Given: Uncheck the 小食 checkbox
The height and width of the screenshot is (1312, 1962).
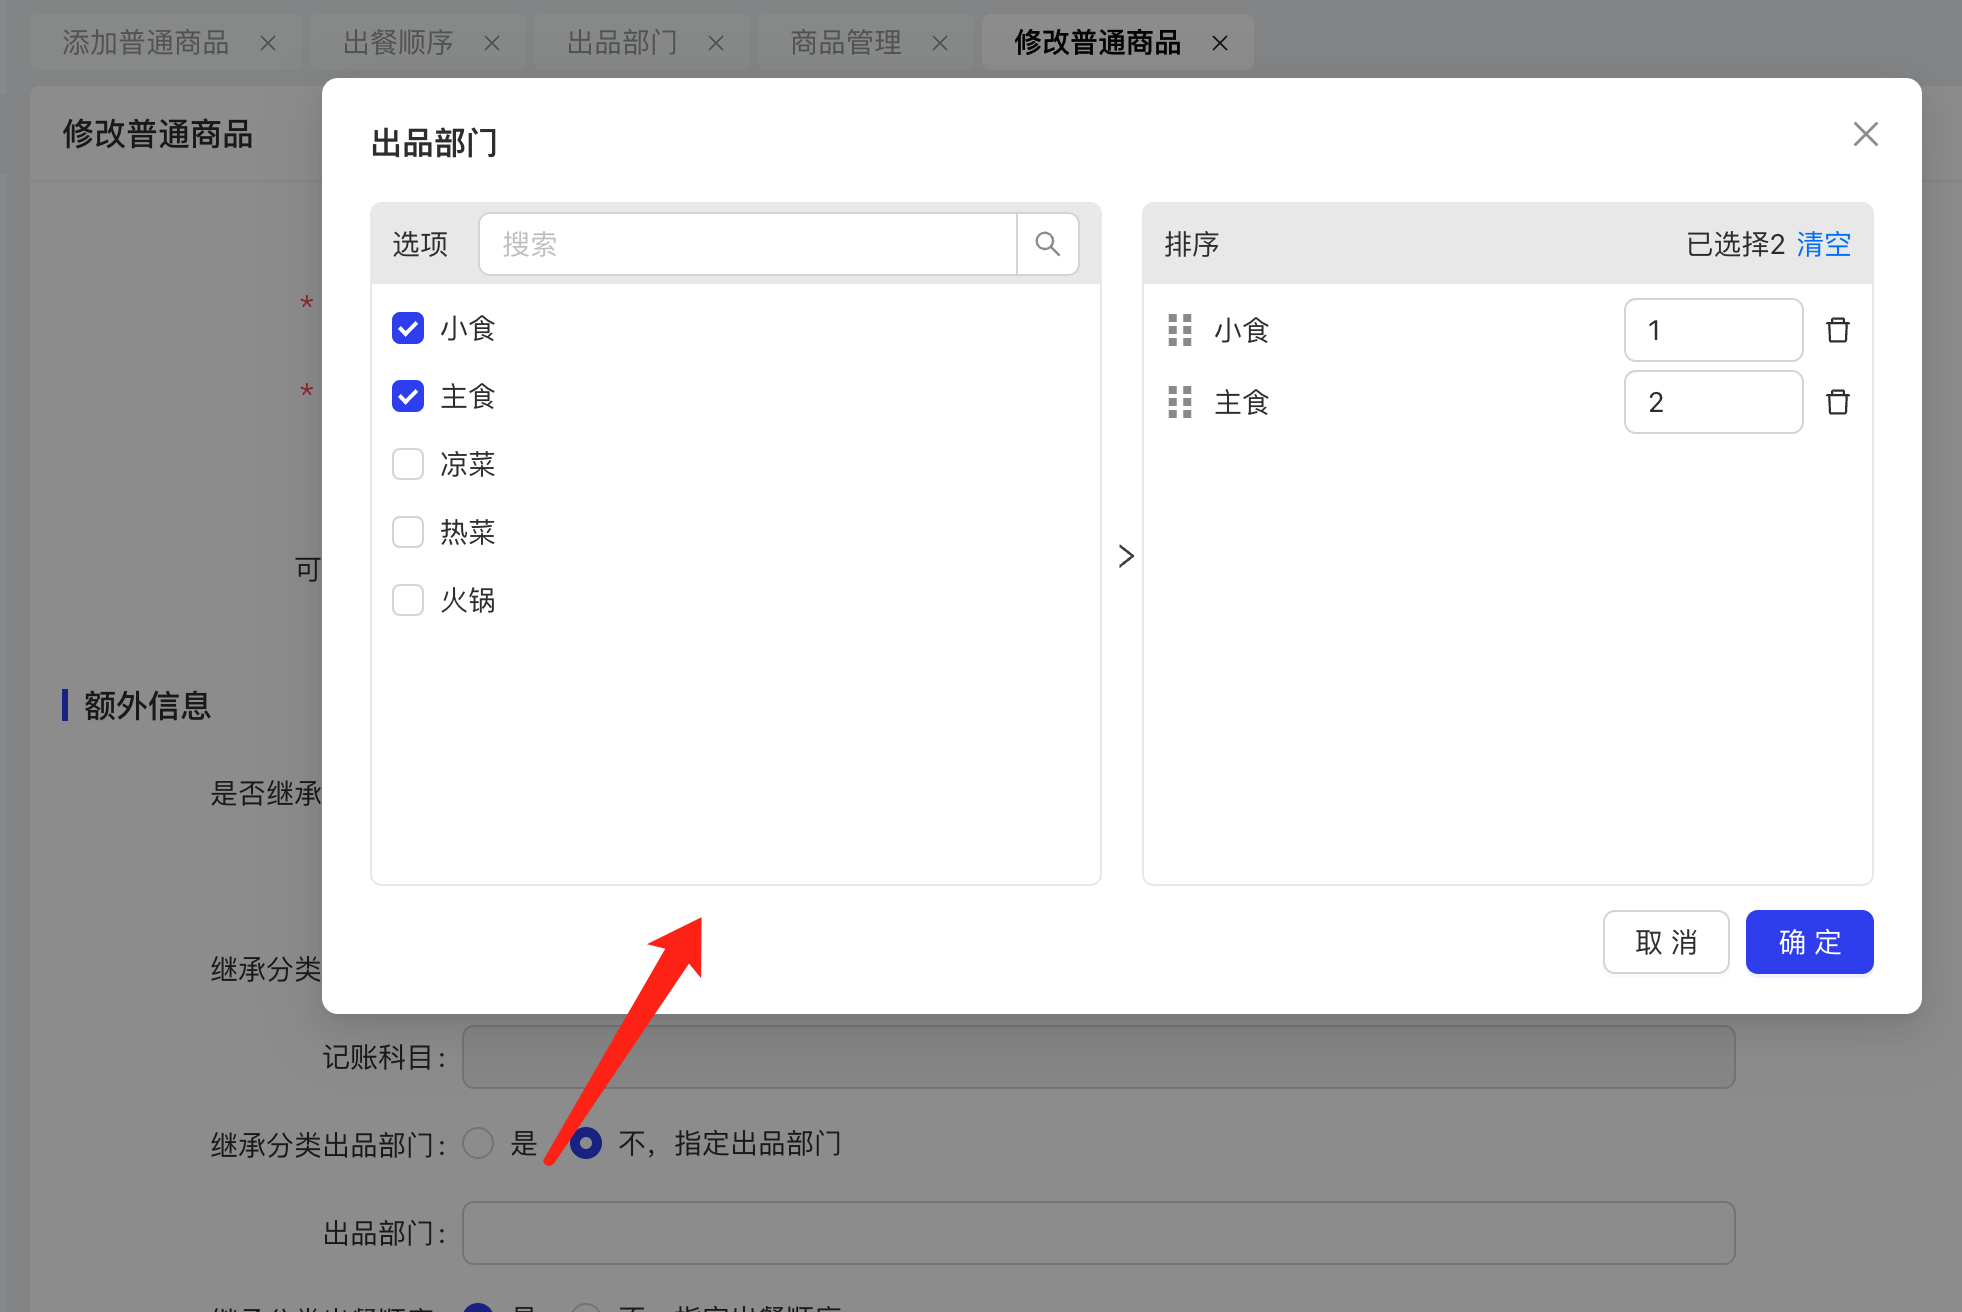Looking at the screenshot, I should [x=408, y=328].
